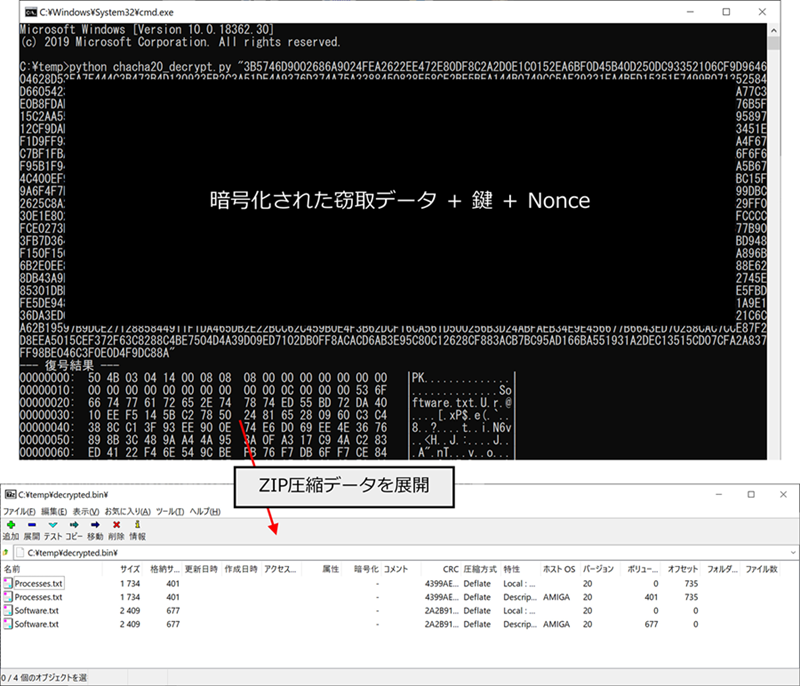Select the second Processes.txt file icon
This screenshot has height=686, width=800.
[x=8, y=597]
